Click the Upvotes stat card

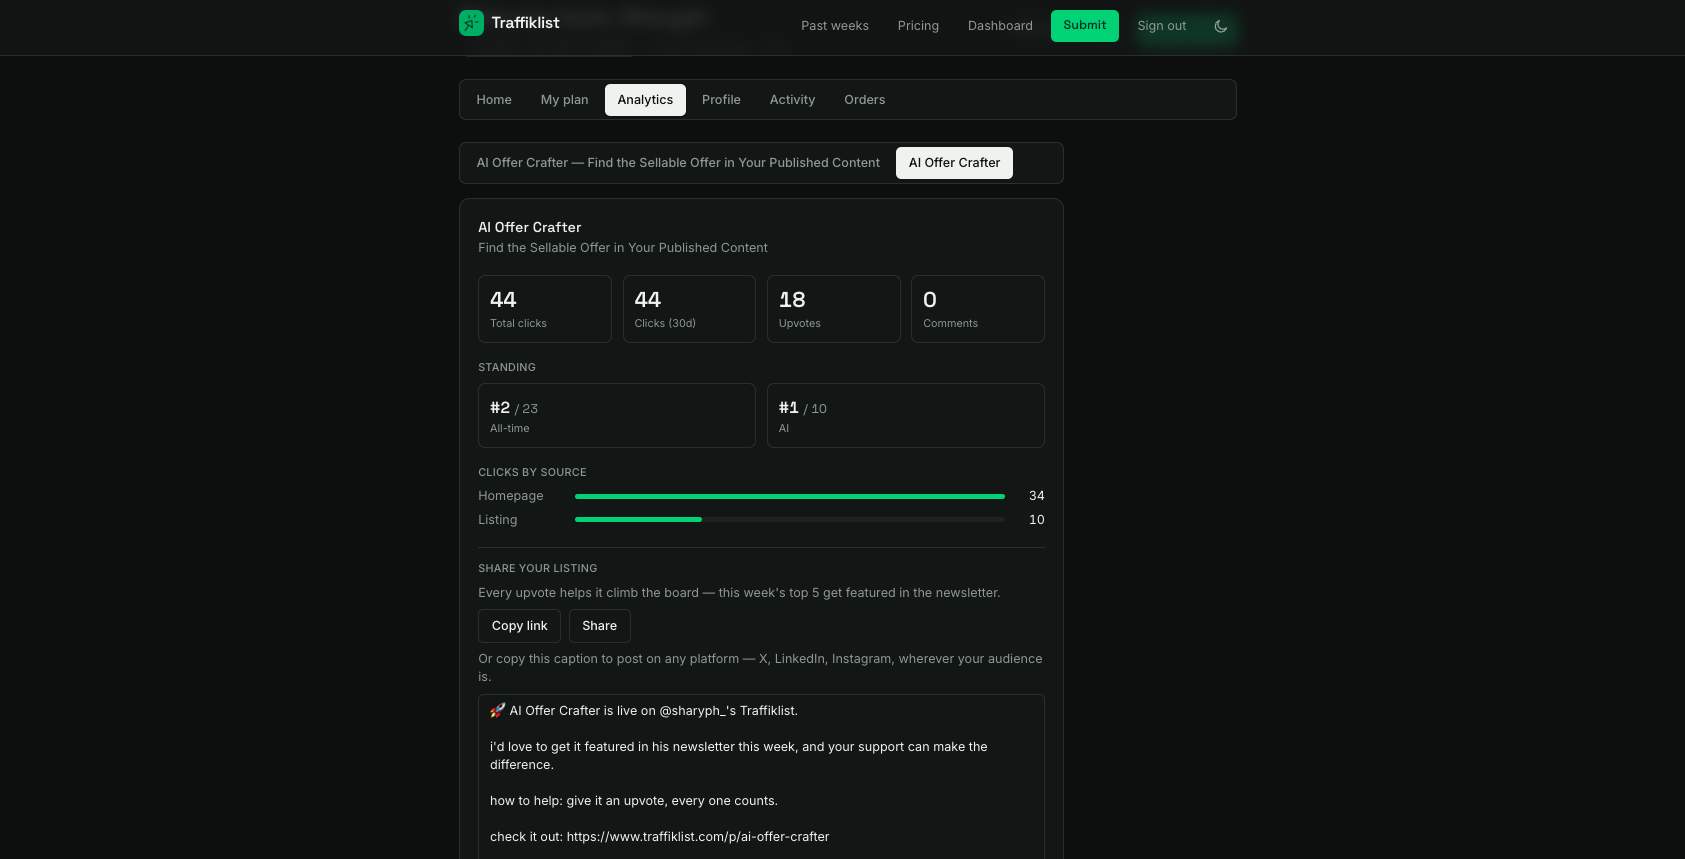click(834, 309)
